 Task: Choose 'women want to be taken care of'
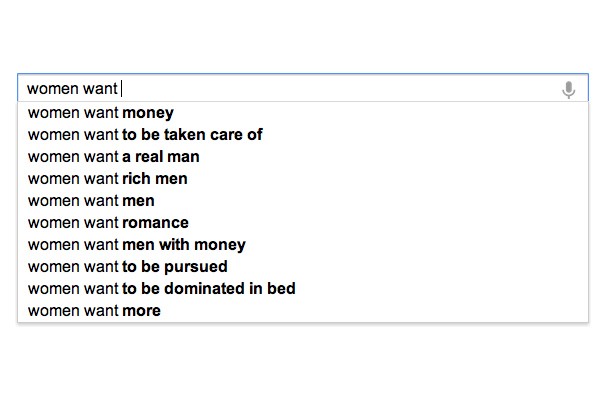pos(145,135)
